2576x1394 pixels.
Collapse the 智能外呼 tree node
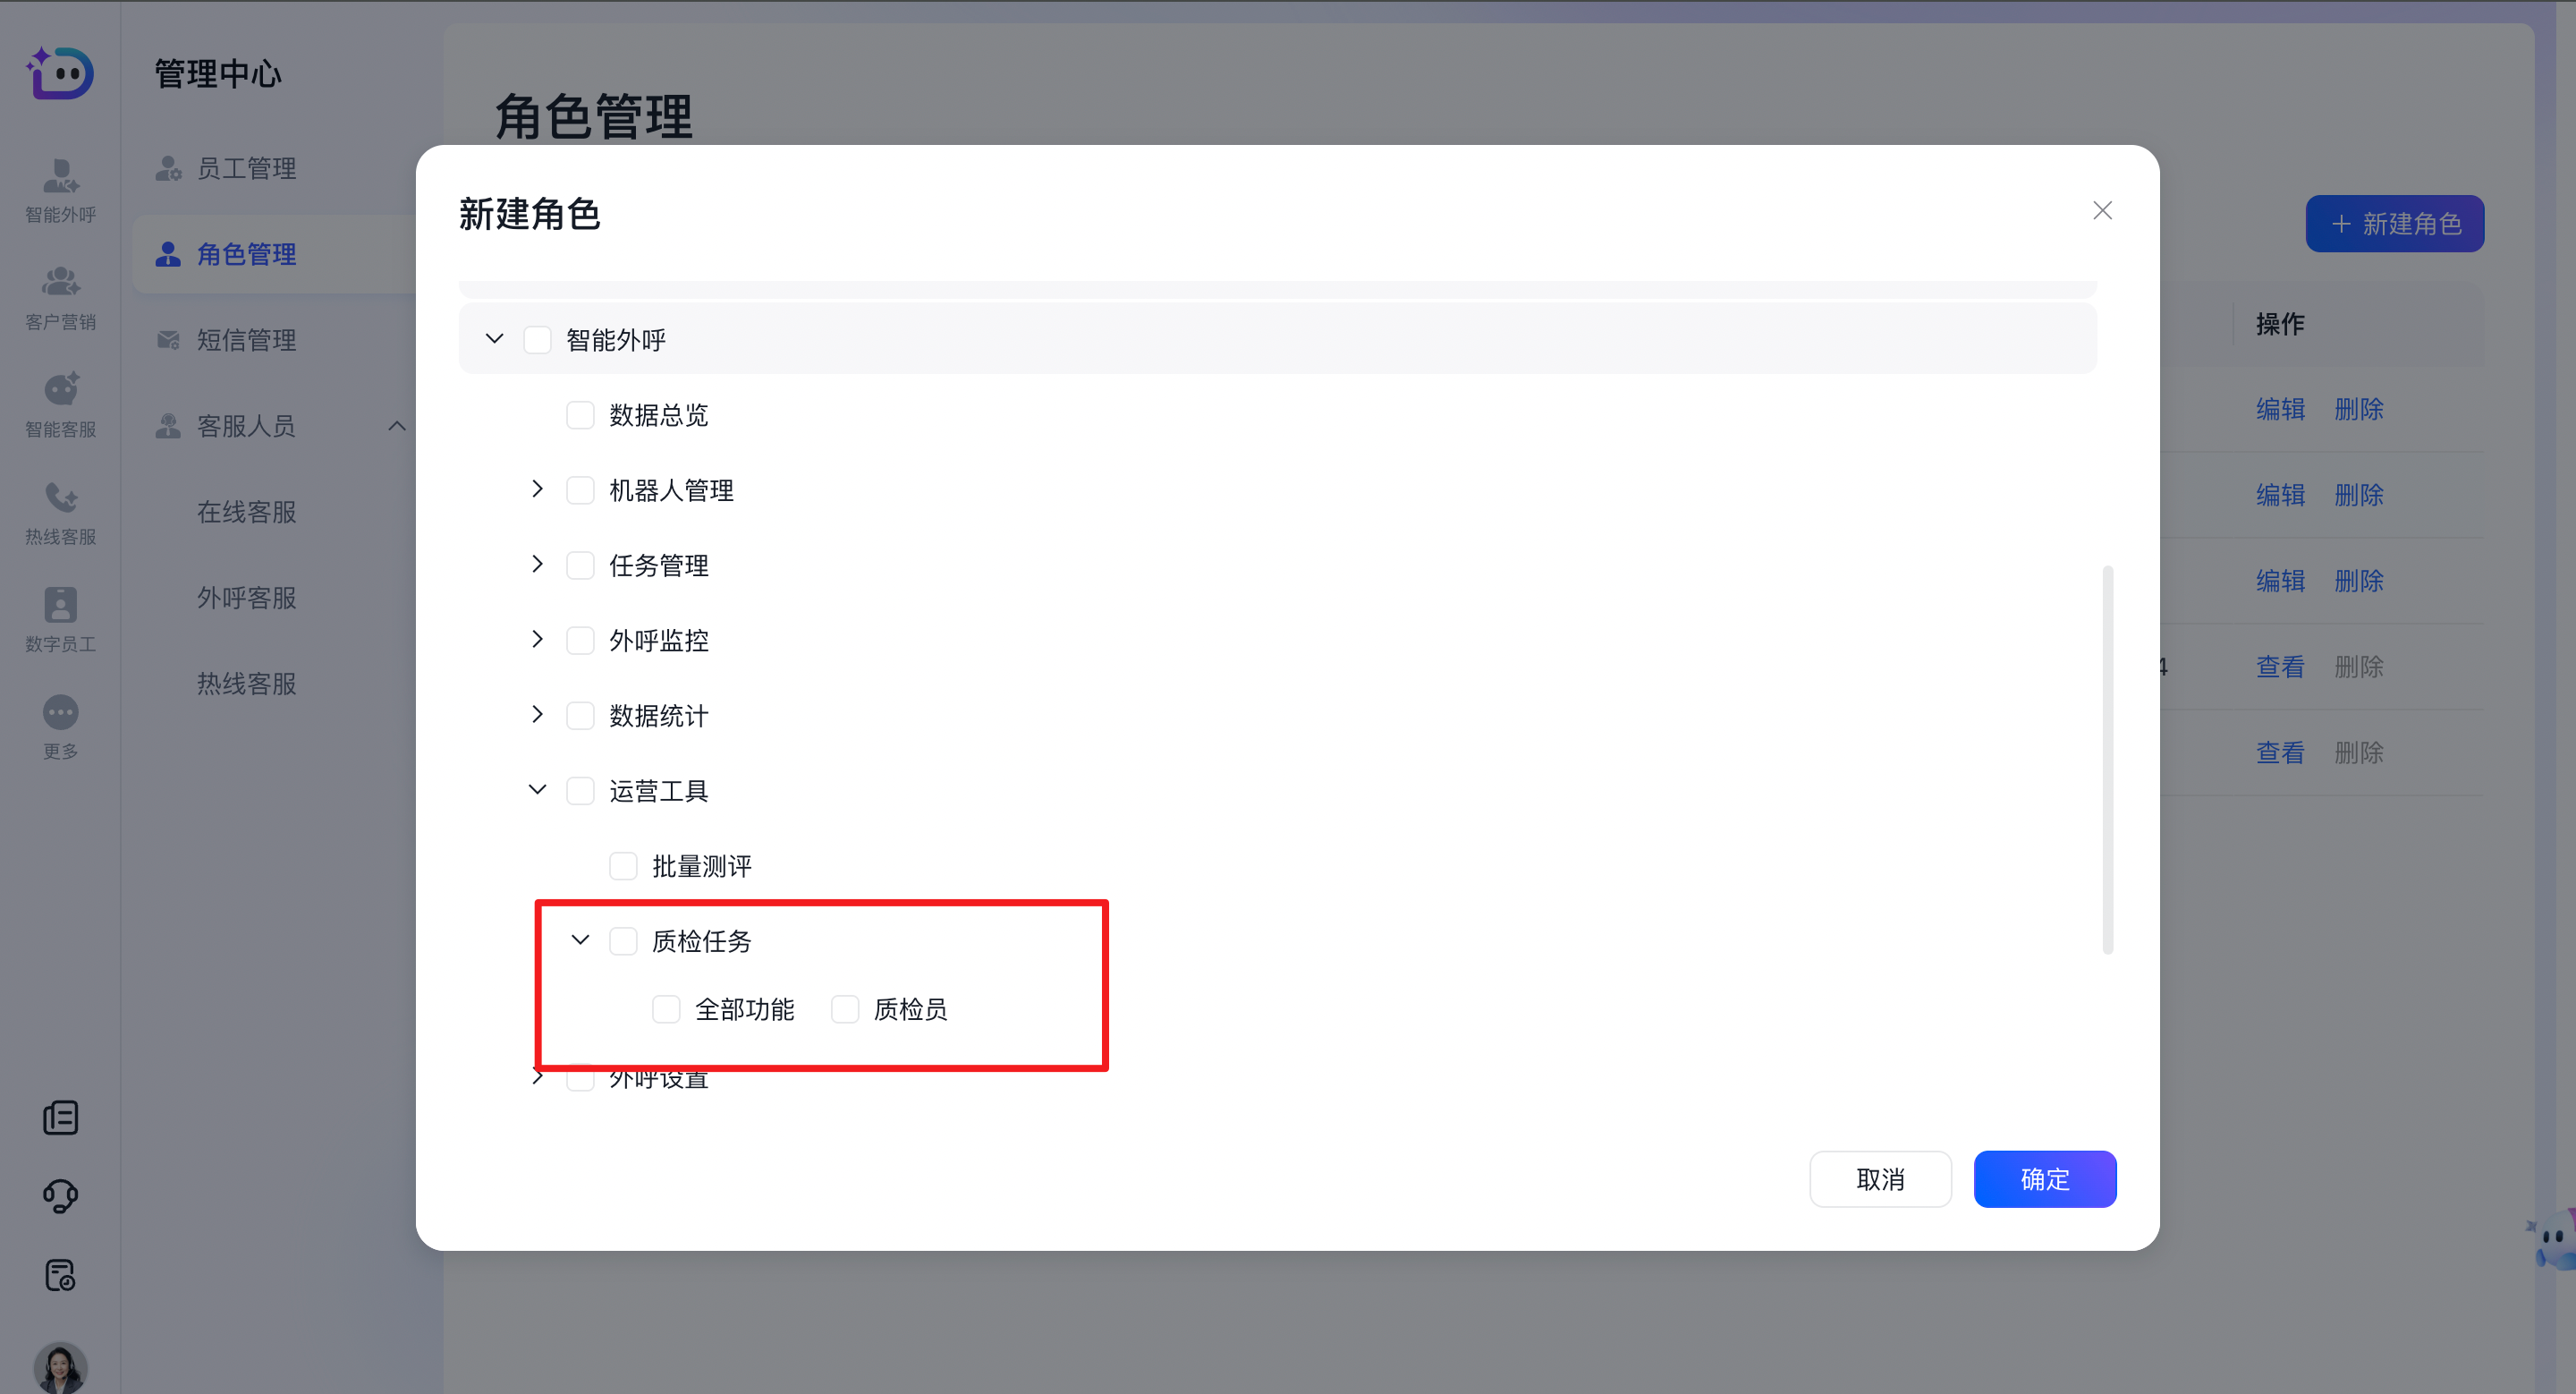[494, 339]
